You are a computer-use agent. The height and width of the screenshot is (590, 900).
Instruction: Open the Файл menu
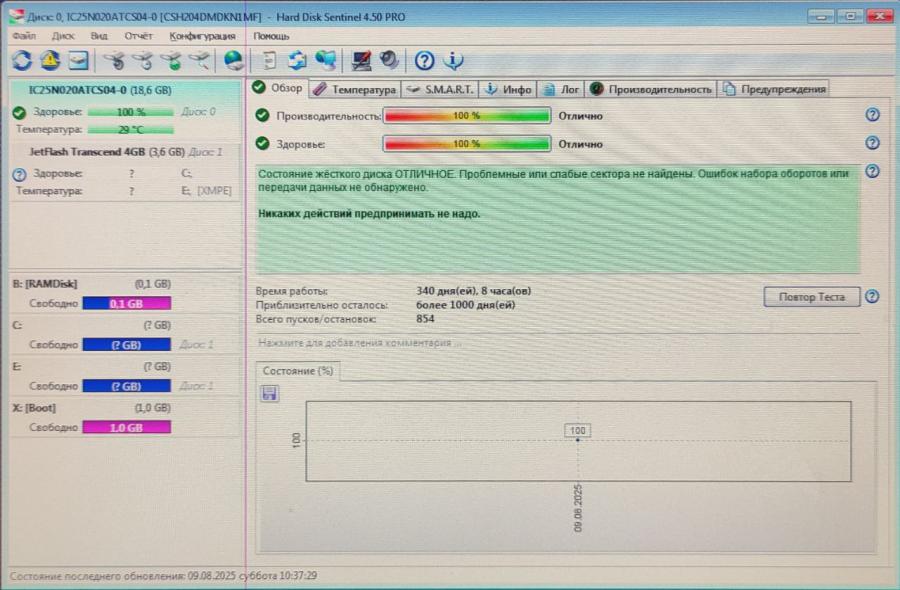coord(24,36)
